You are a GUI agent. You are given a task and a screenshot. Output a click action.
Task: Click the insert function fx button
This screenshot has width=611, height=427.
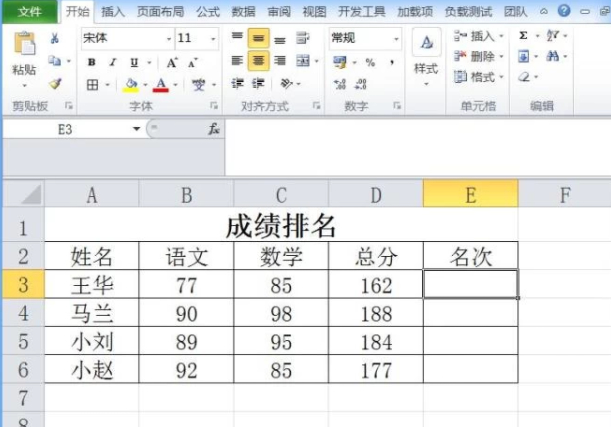(214, 129)
